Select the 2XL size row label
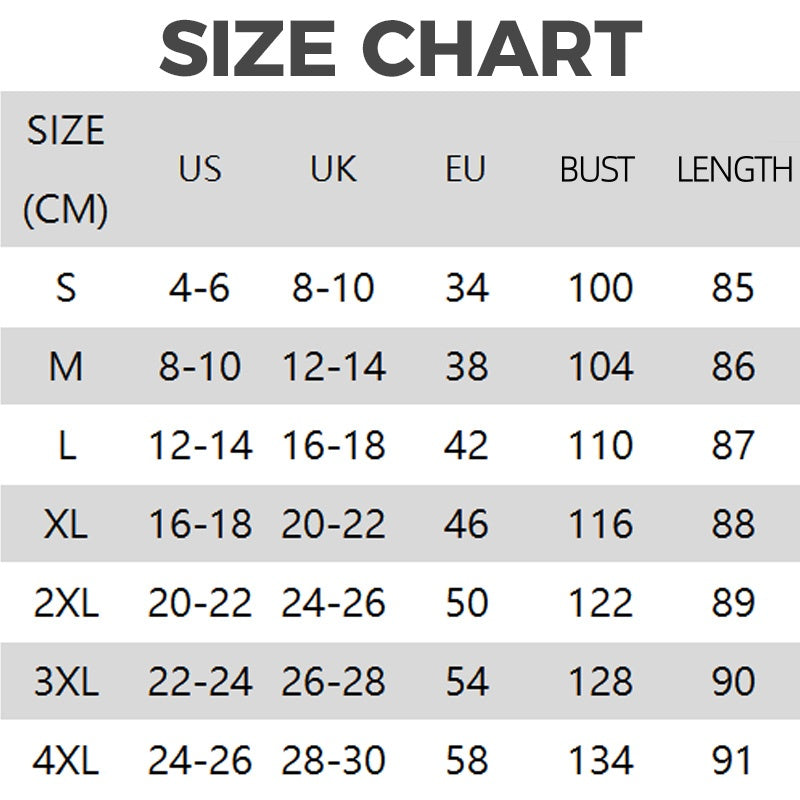The image size is (800, 800). (66, 603)
